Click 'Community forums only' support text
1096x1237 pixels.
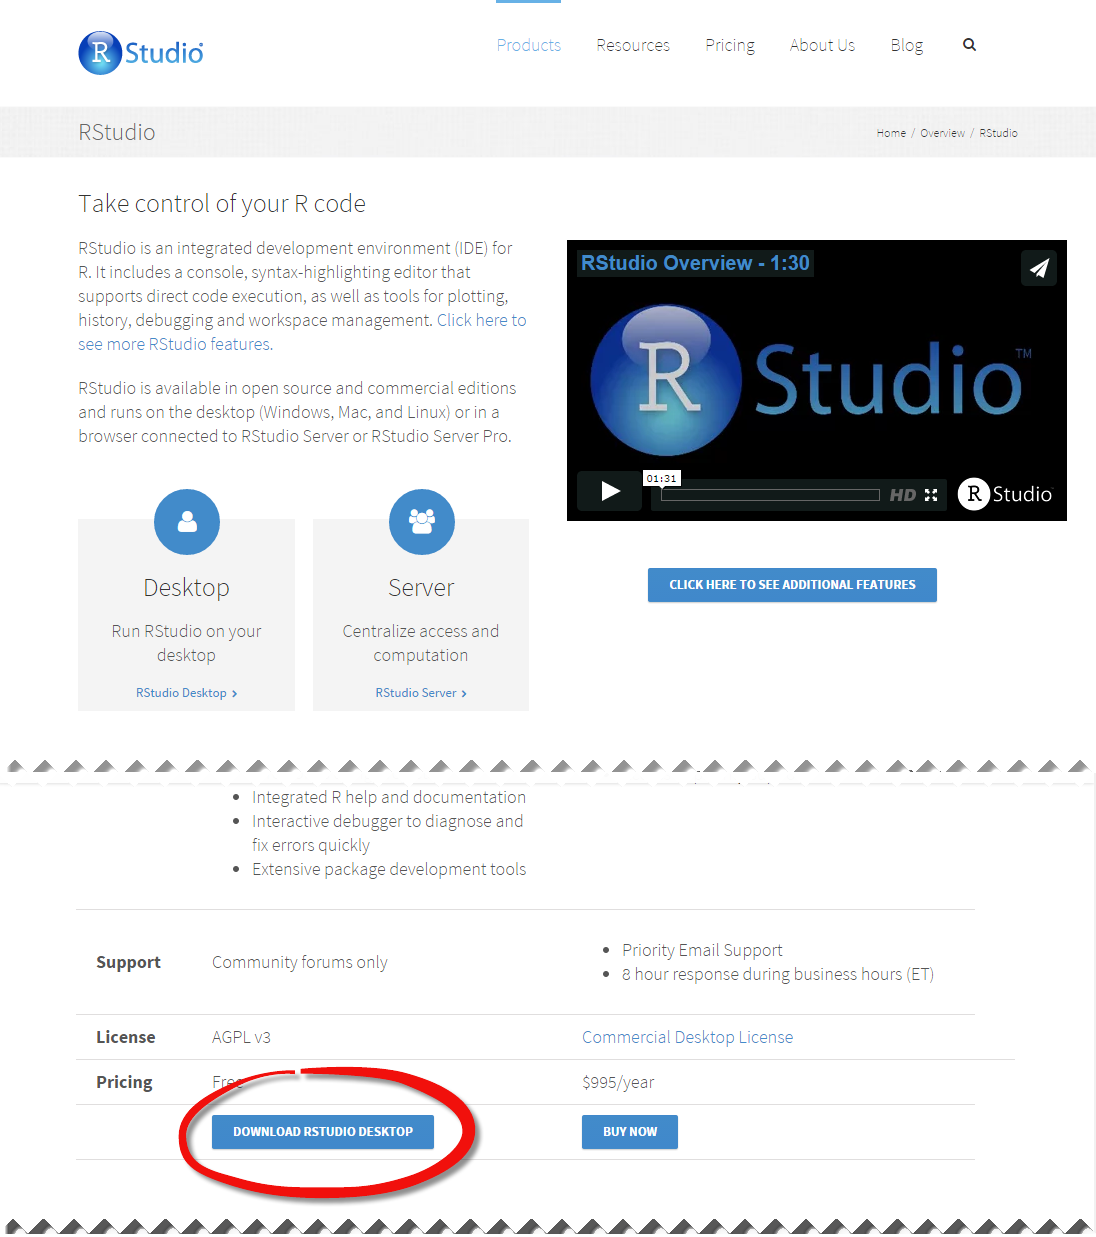(x=299, y=962)
